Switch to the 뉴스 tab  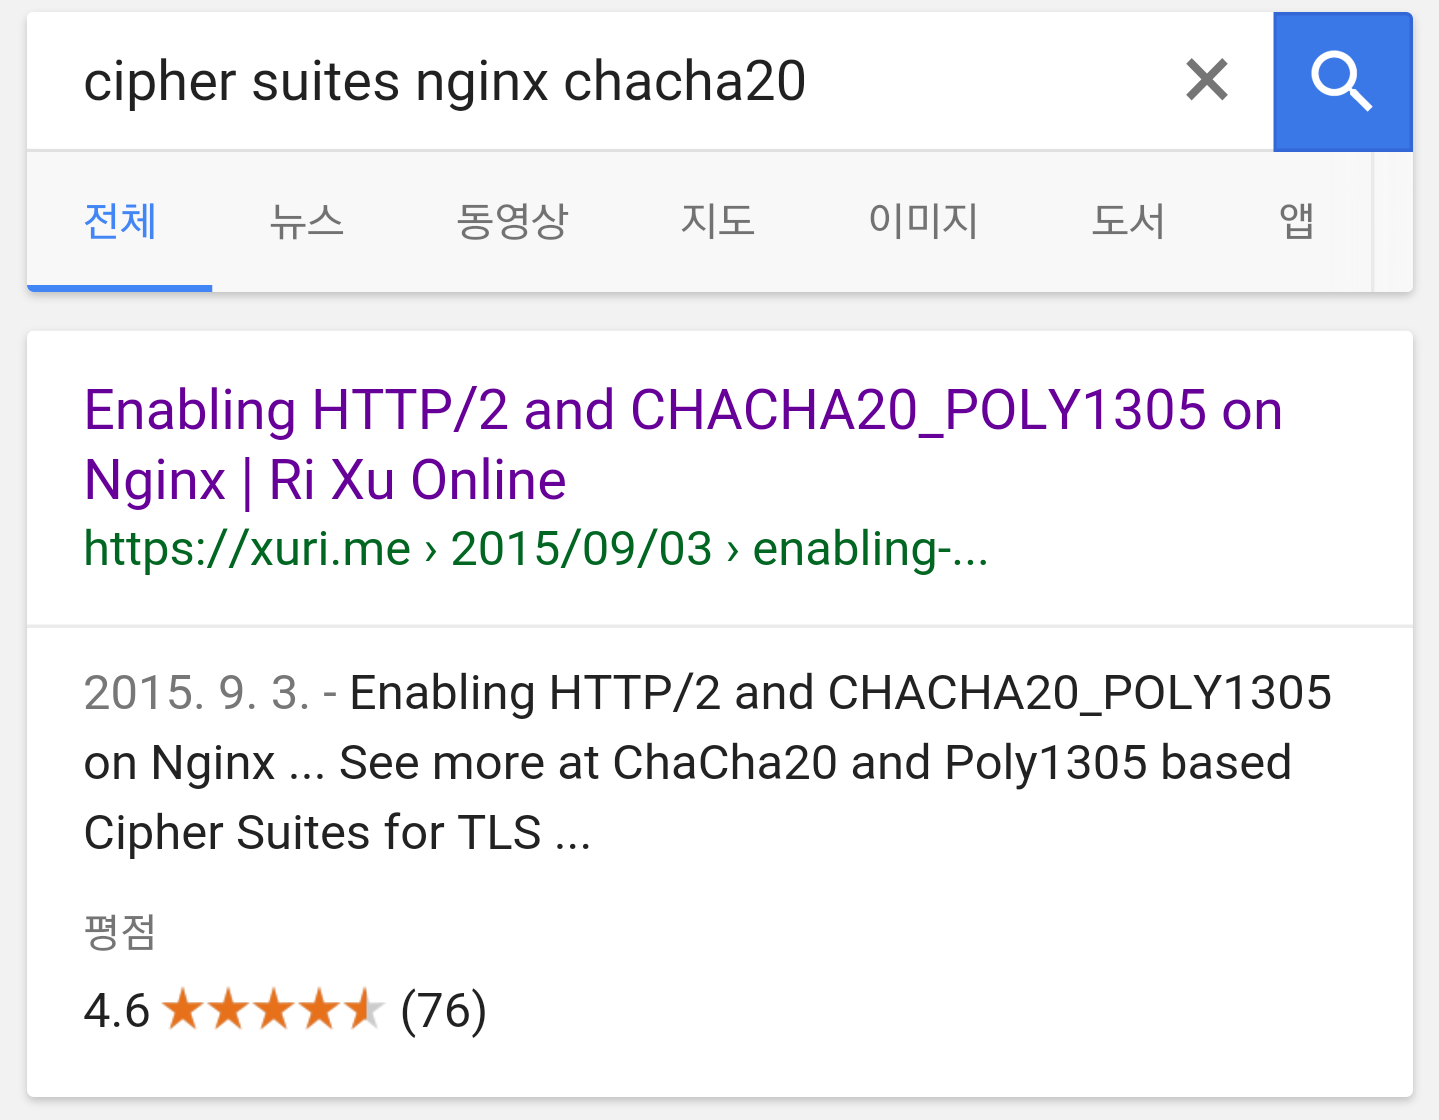pos(307,221)
